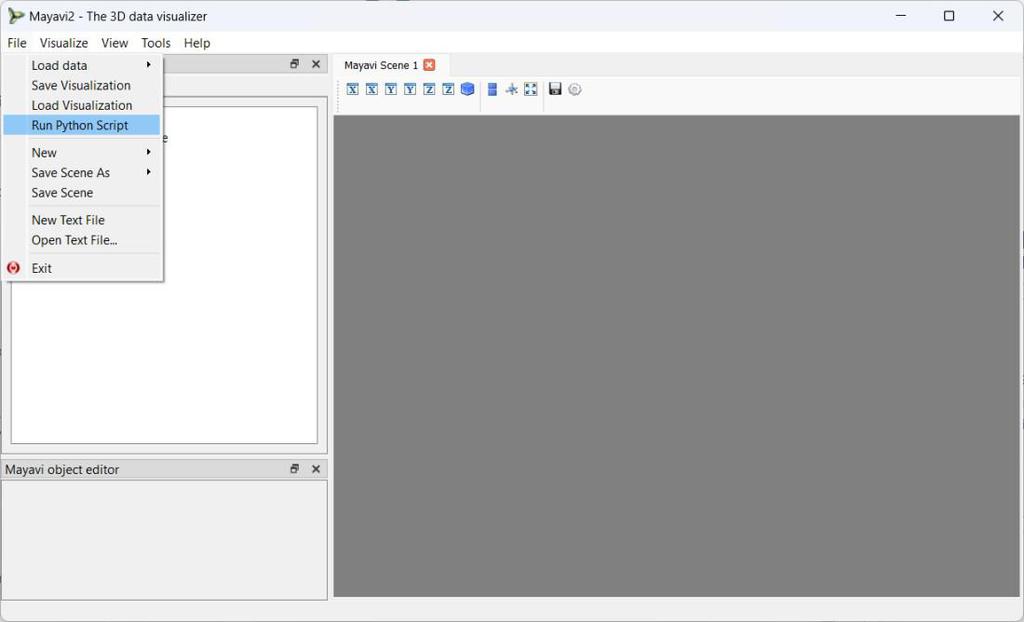Image resolution: width=1024 pixels, height=622 pixels.
Task: Undock the Mayavi object editor panel
Action: [294, 468]
